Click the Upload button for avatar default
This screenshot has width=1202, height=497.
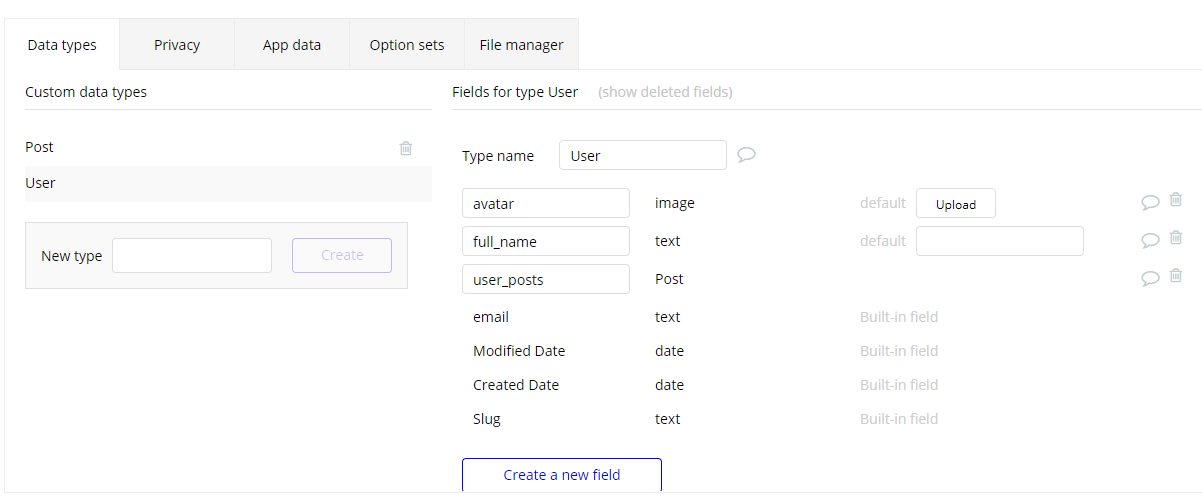[x=955, y=204]
